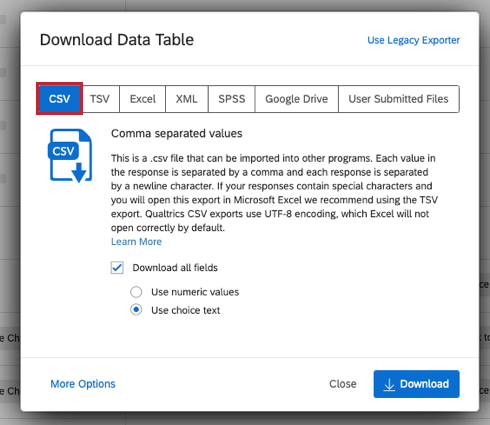Select Use choice text radio button
490x425 pixels.
pos(136,310)
